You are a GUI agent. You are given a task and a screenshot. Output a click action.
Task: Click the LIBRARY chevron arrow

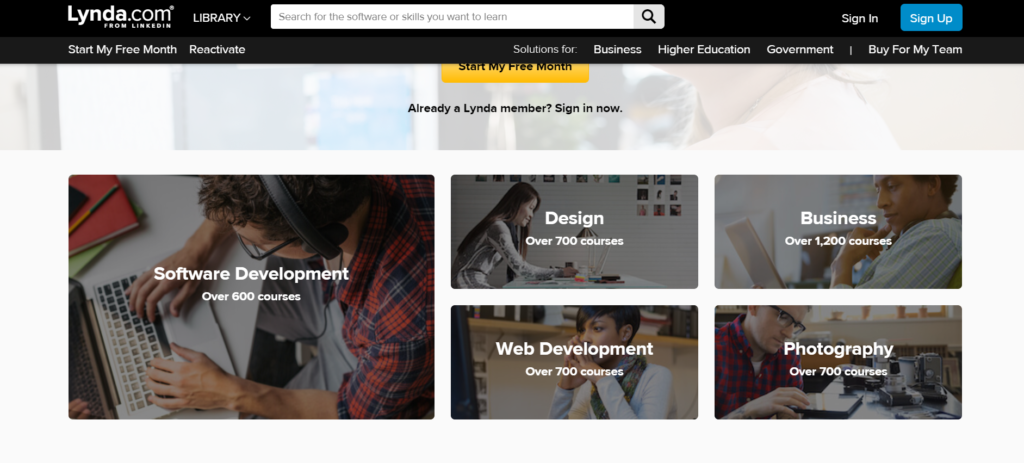[x=247, y=18]
